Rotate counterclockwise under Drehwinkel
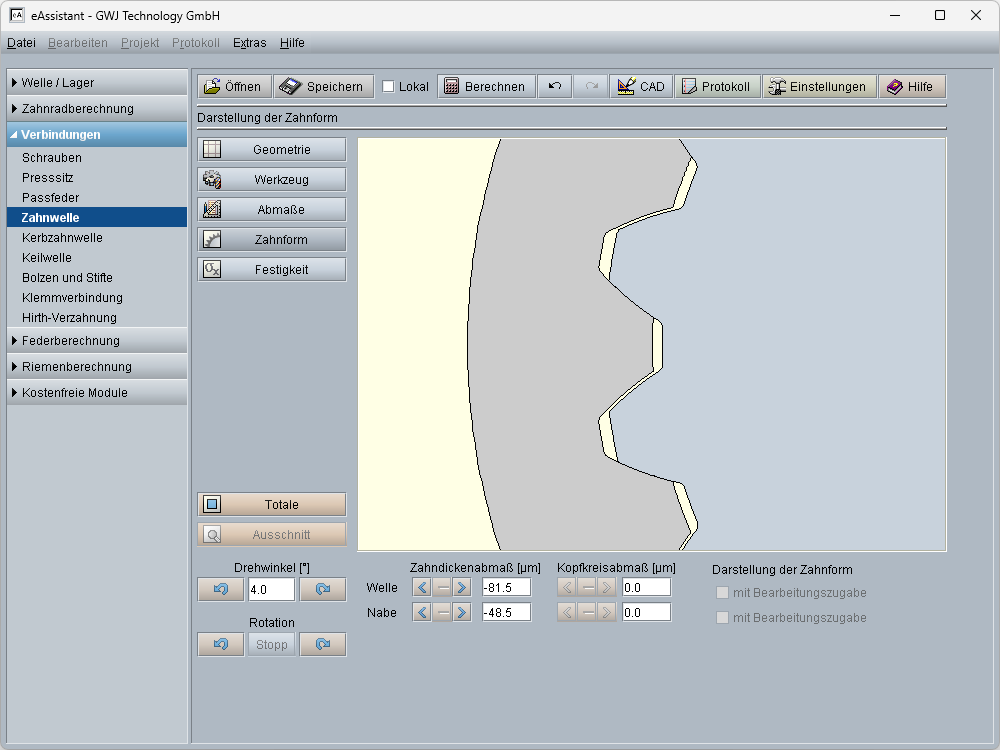 [221, 590]
